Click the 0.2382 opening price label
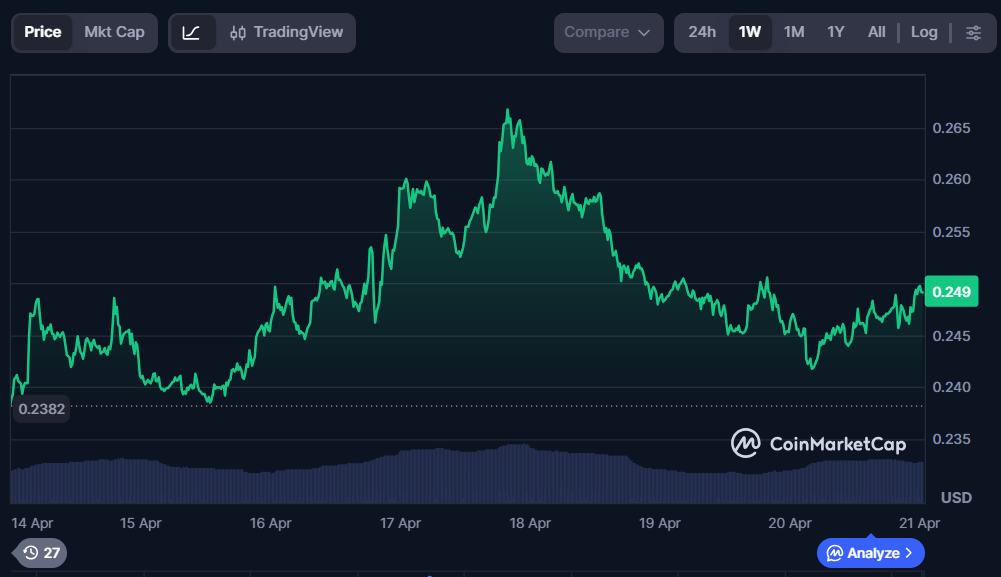 coord(41,408)
